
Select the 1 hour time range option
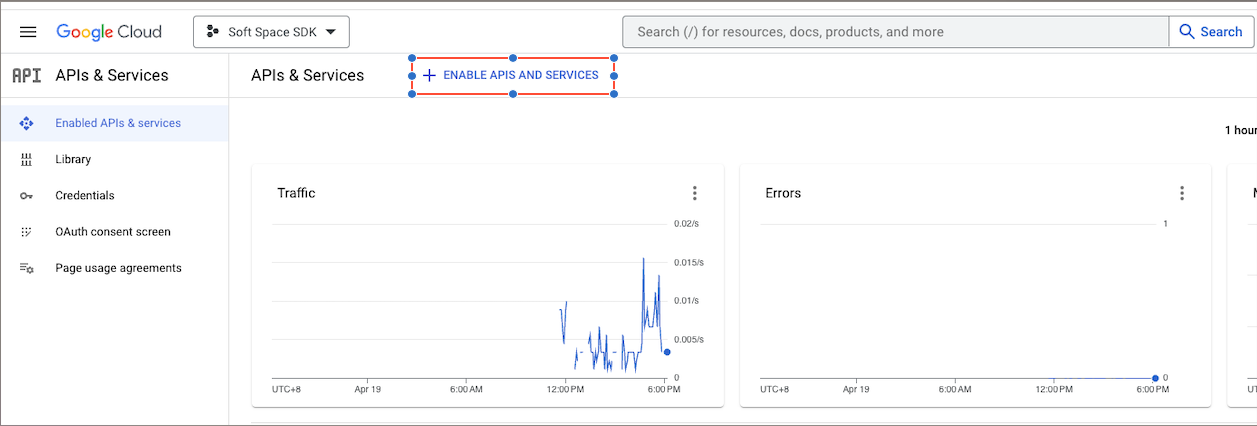1240,130
